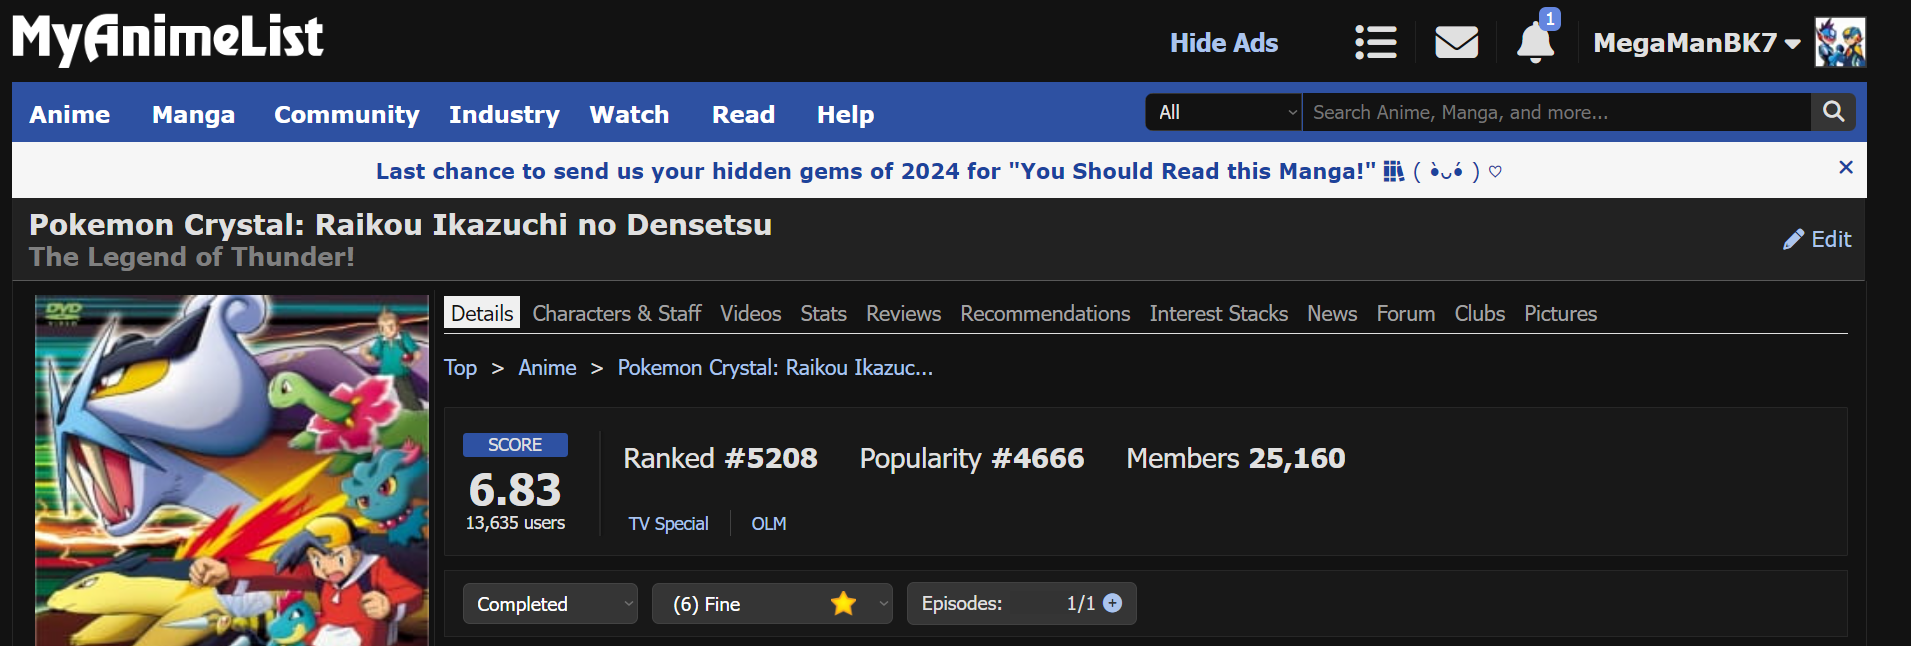Open the Help navigation menu
The height and width of the screenshot is (646, 1911).
coord(845,115)
